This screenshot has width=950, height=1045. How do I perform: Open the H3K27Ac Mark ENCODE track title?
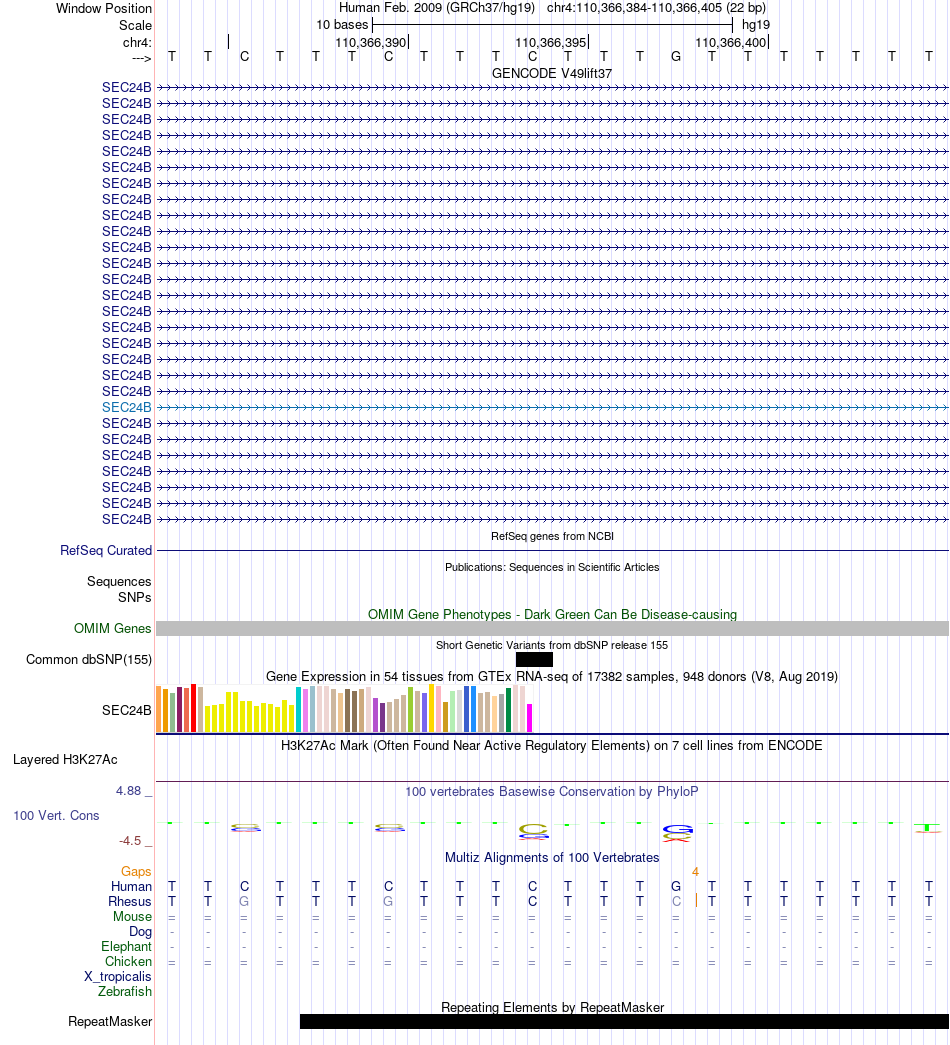click(x=551, y=746)
